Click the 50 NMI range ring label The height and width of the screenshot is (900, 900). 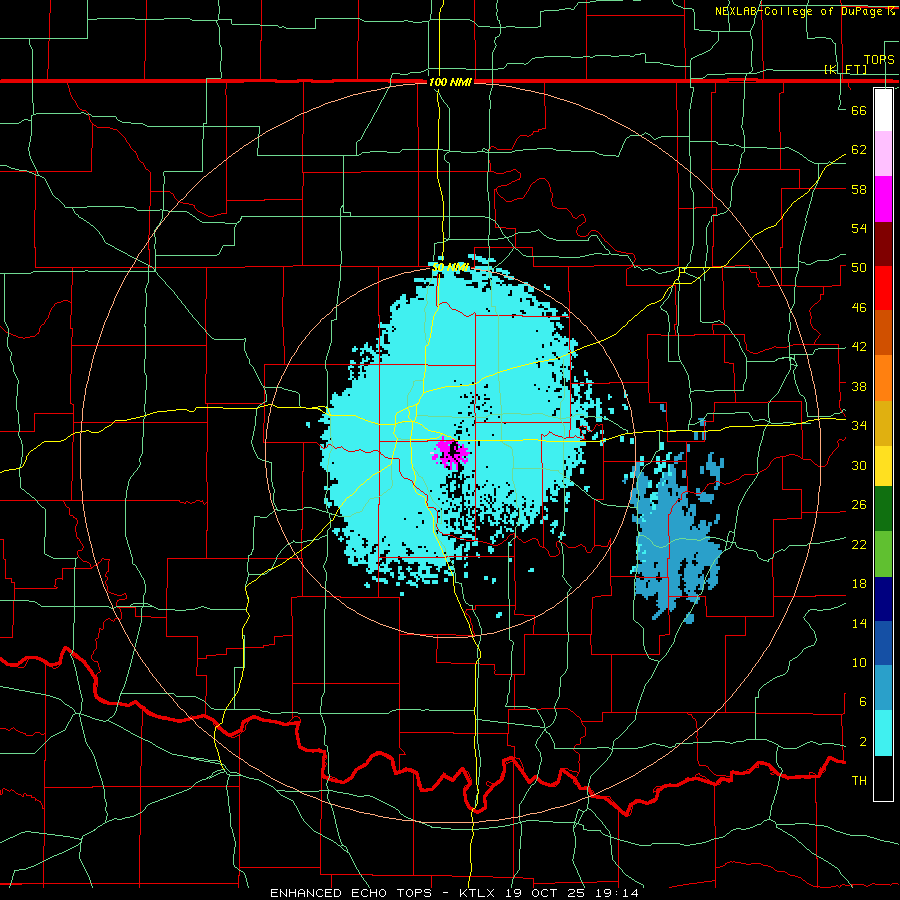[450, 267]
